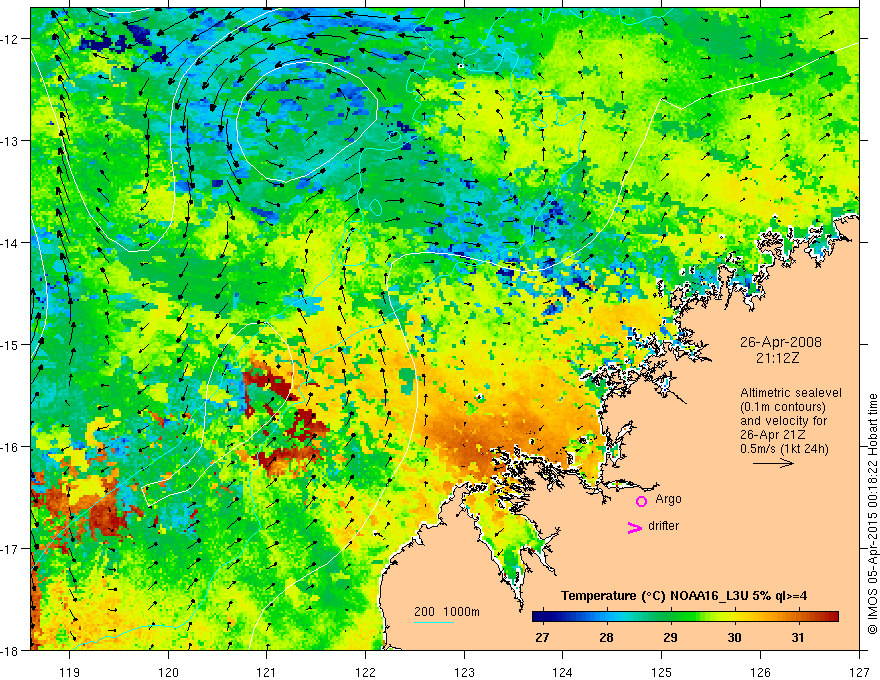Click the longitude axis label 127
The height and width of the screenshot is (680, 880).
[x=859, y=672]
